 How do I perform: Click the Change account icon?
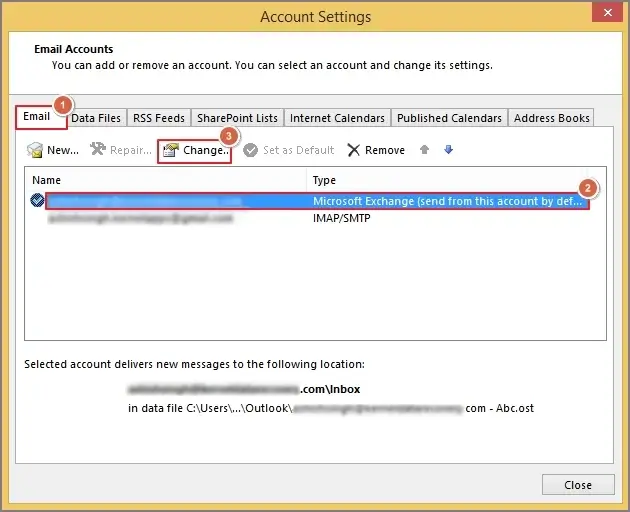[171, 150]
